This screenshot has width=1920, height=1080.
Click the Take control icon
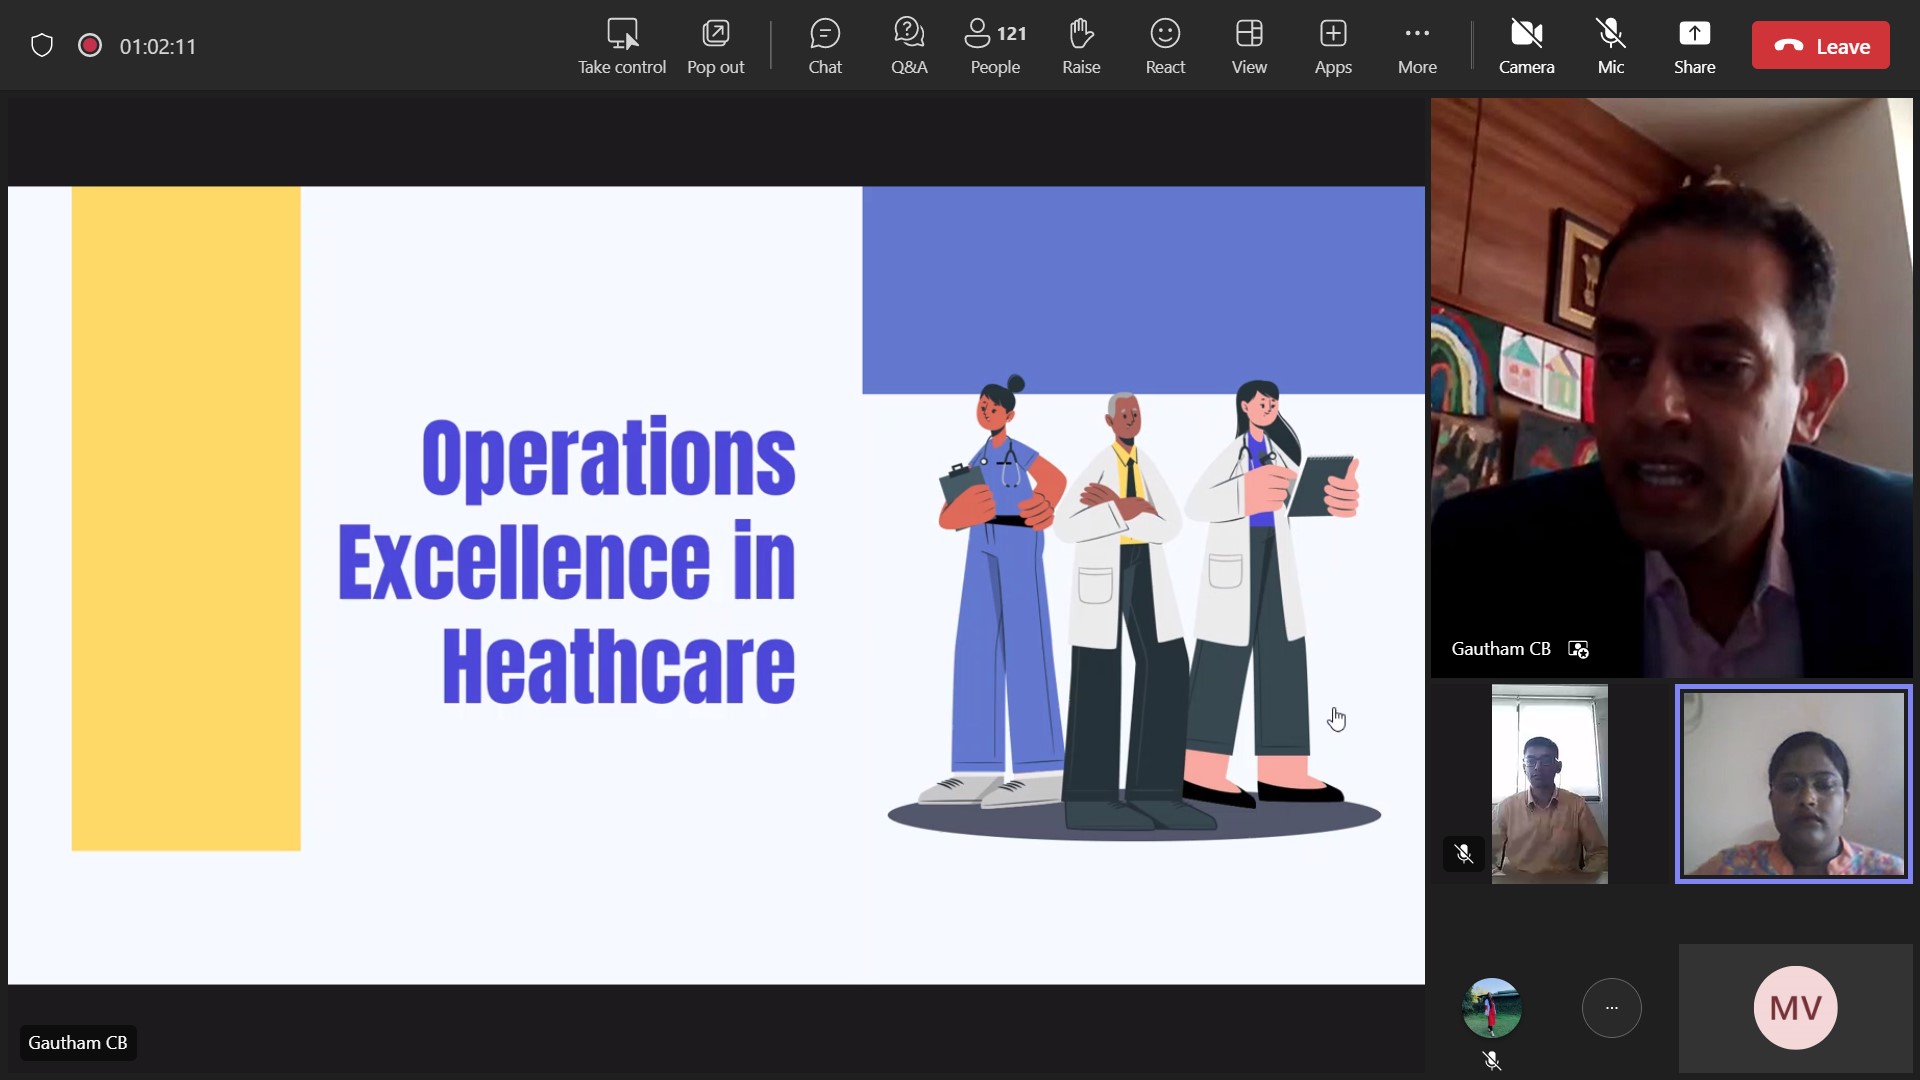pos(621,46)
